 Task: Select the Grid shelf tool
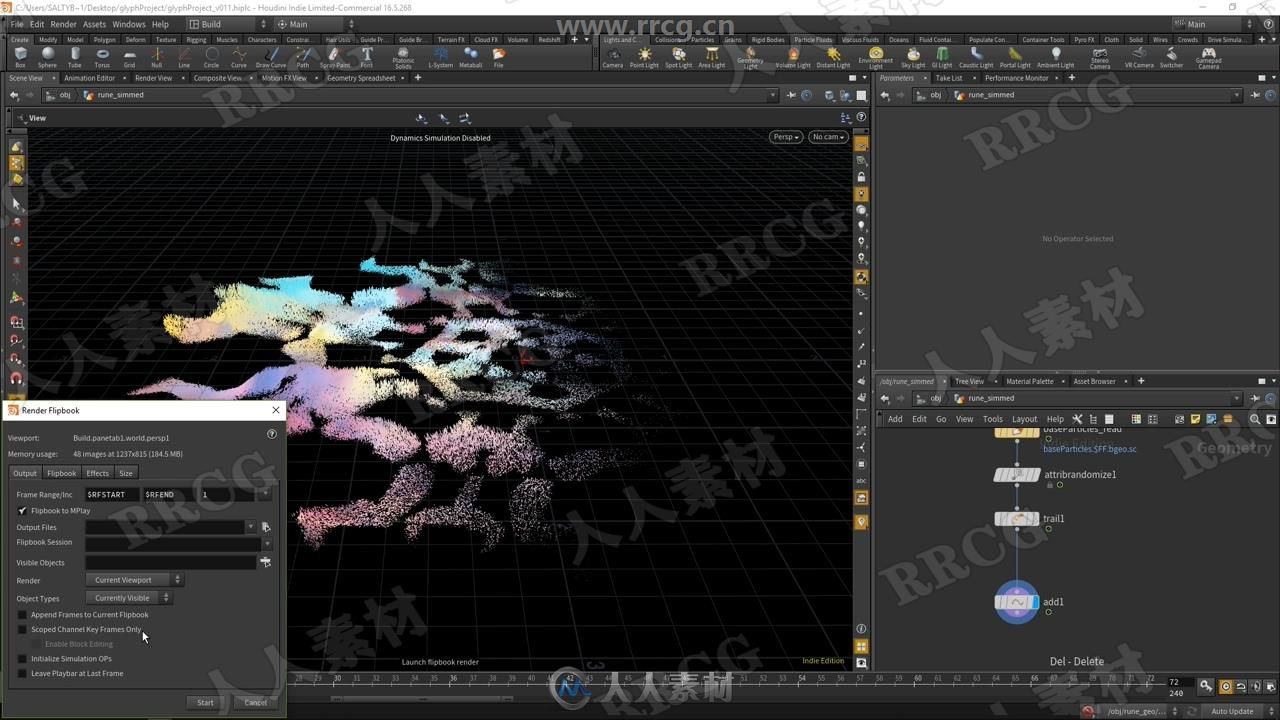coord(129,58)
